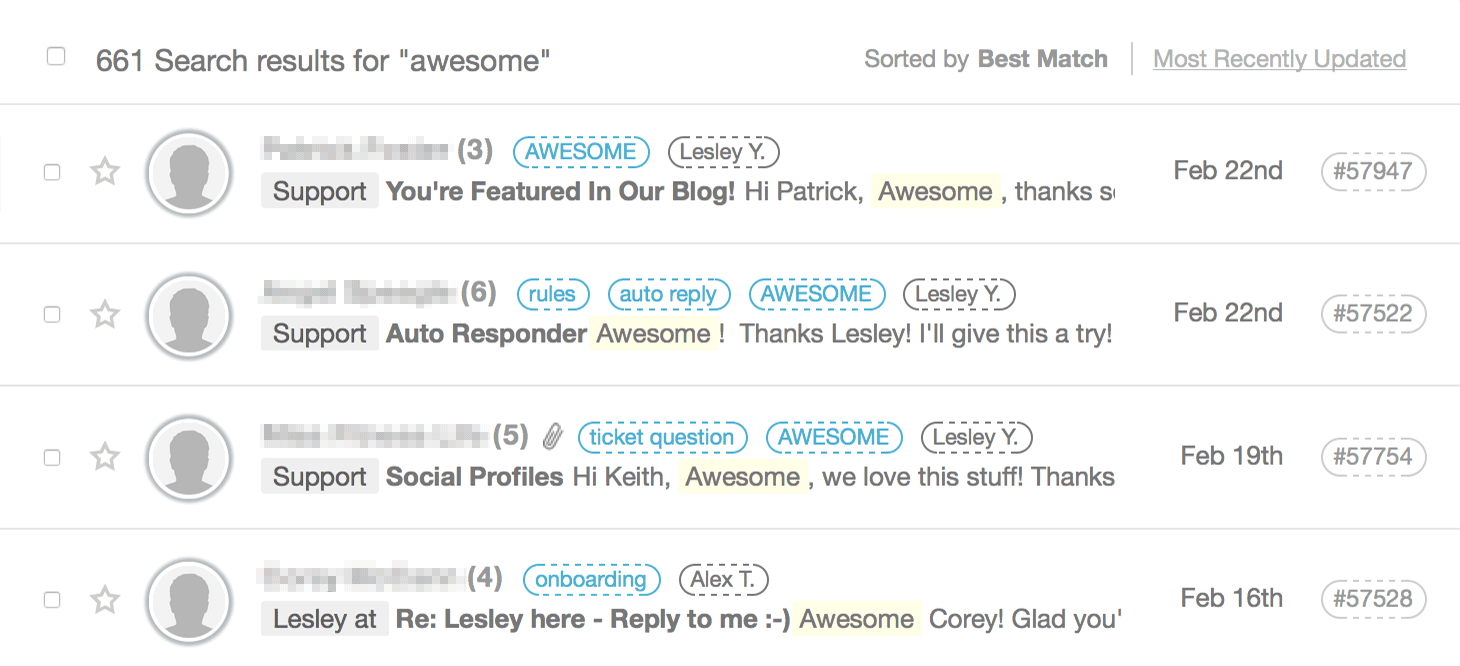Sort results by Most Recently Updated

[1279, 59]
